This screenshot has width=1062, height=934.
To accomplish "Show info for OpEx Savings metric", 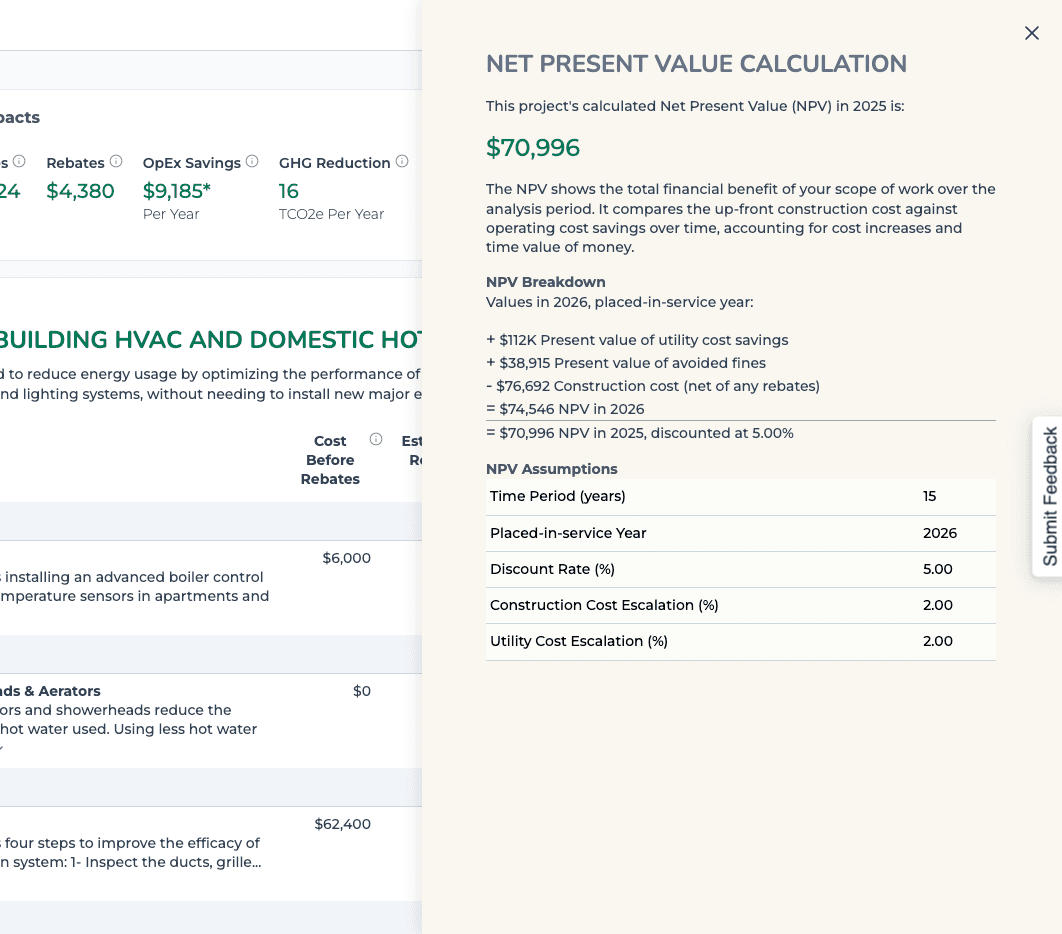I will 252,161.
